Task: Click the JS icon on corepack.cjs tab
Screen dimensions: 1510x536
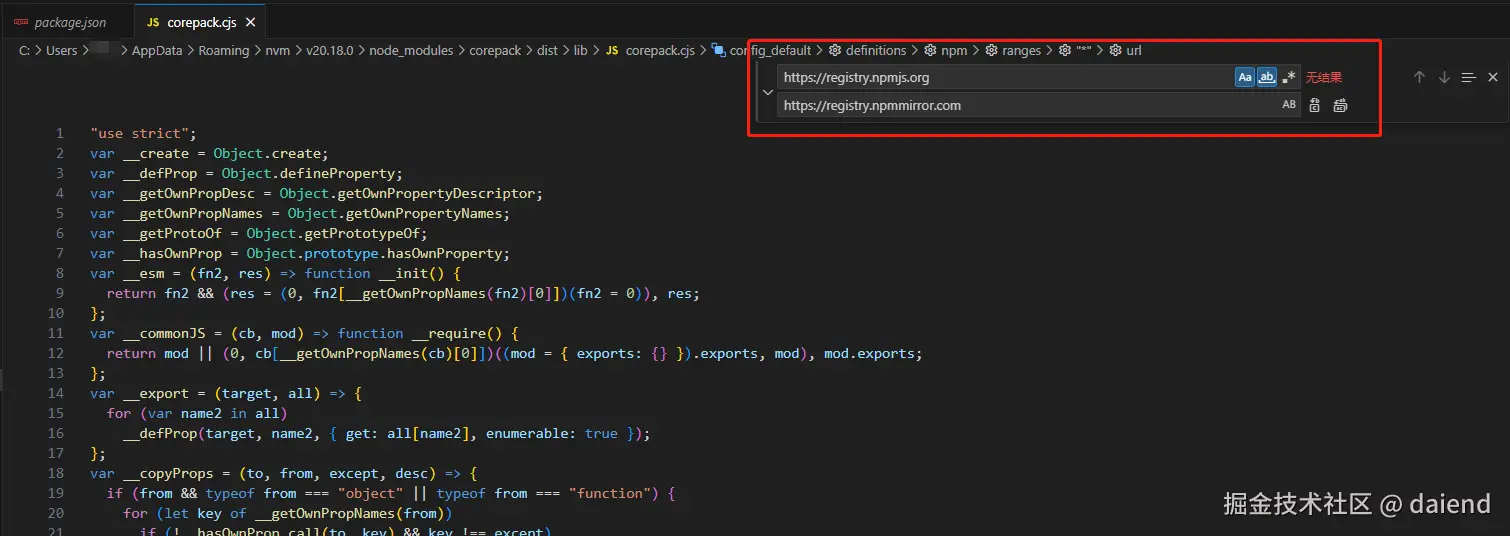Action: coord(153,22)
